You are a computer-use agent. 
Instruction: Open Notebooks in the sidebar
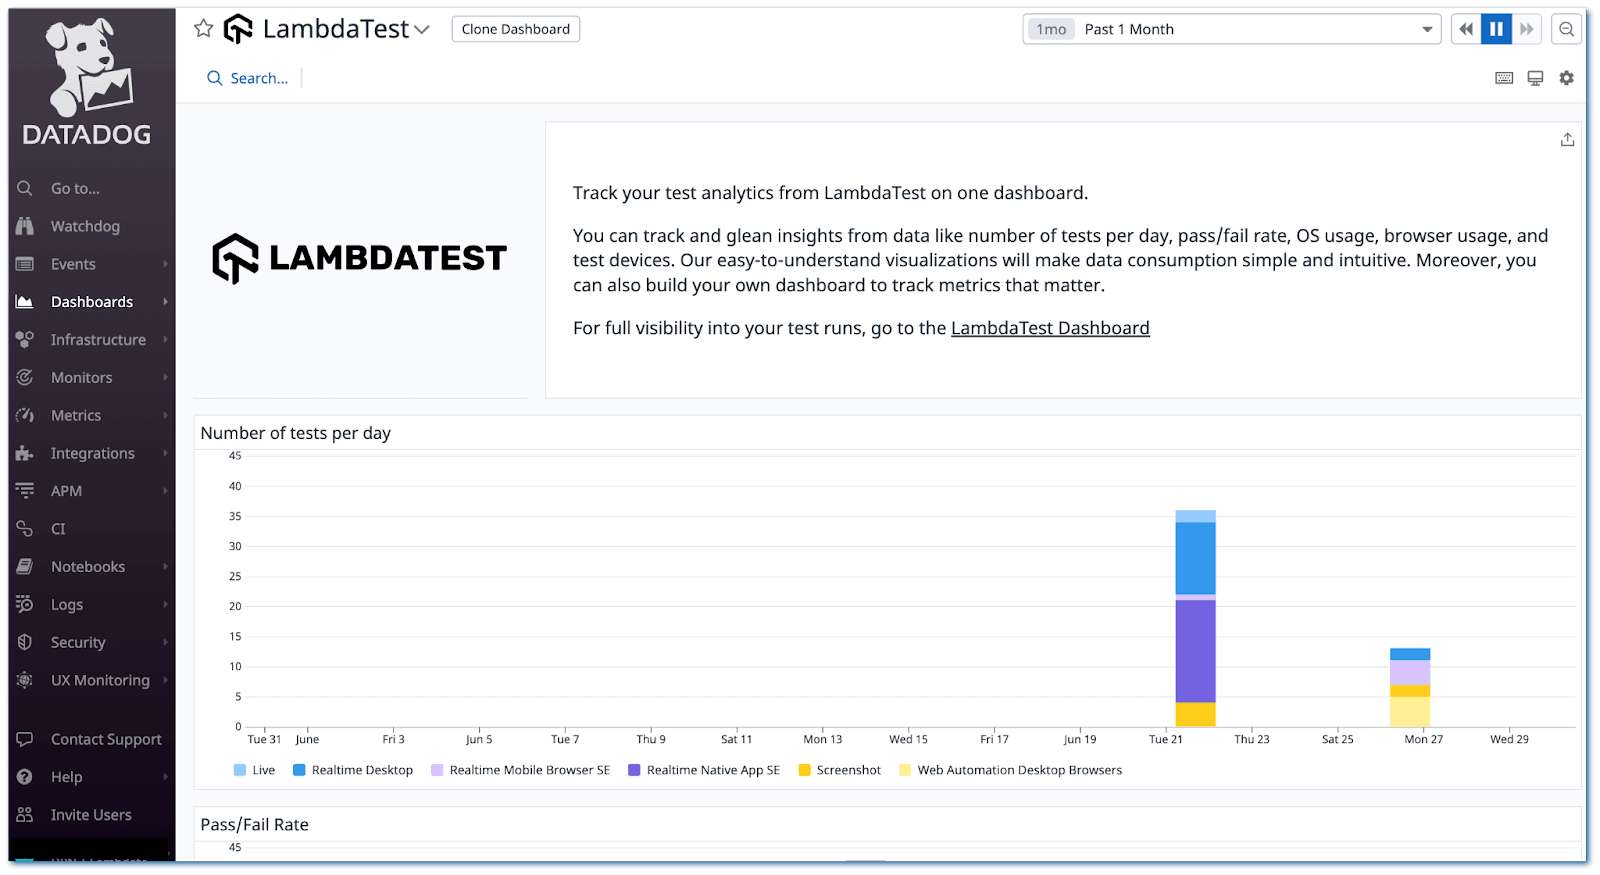tap(91, 567)
